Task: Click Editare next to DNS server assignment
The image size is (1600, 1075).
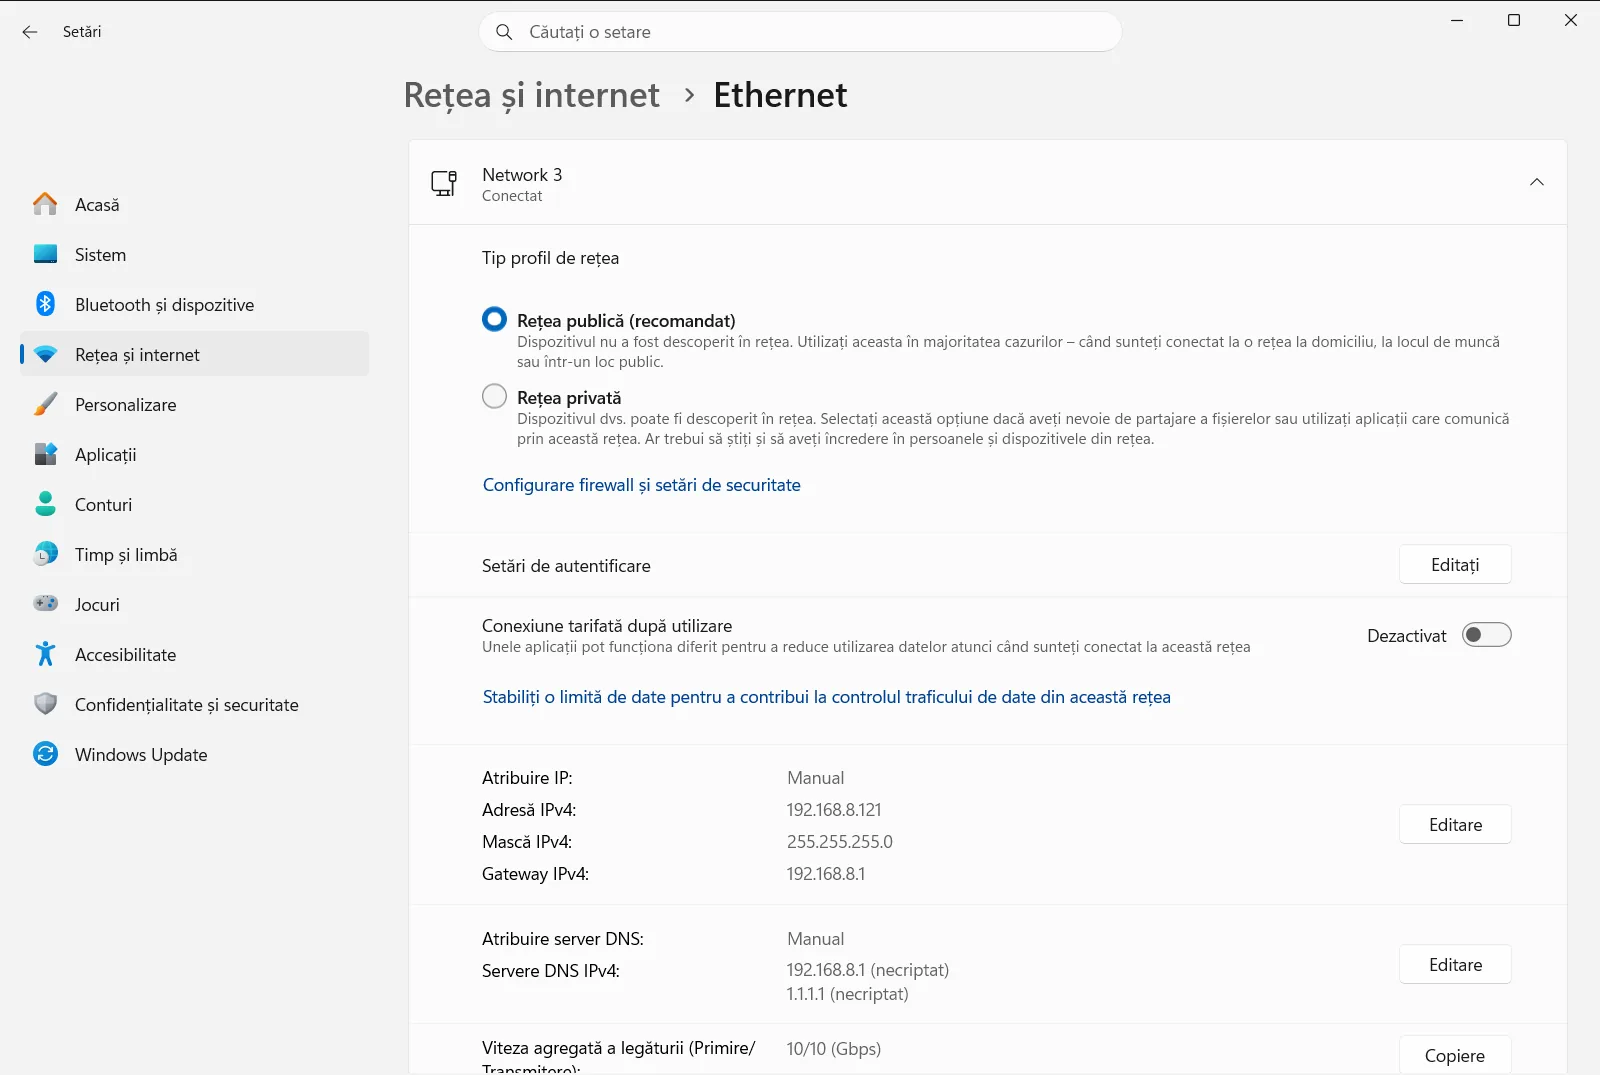Action: click(x=1455, y=965)
